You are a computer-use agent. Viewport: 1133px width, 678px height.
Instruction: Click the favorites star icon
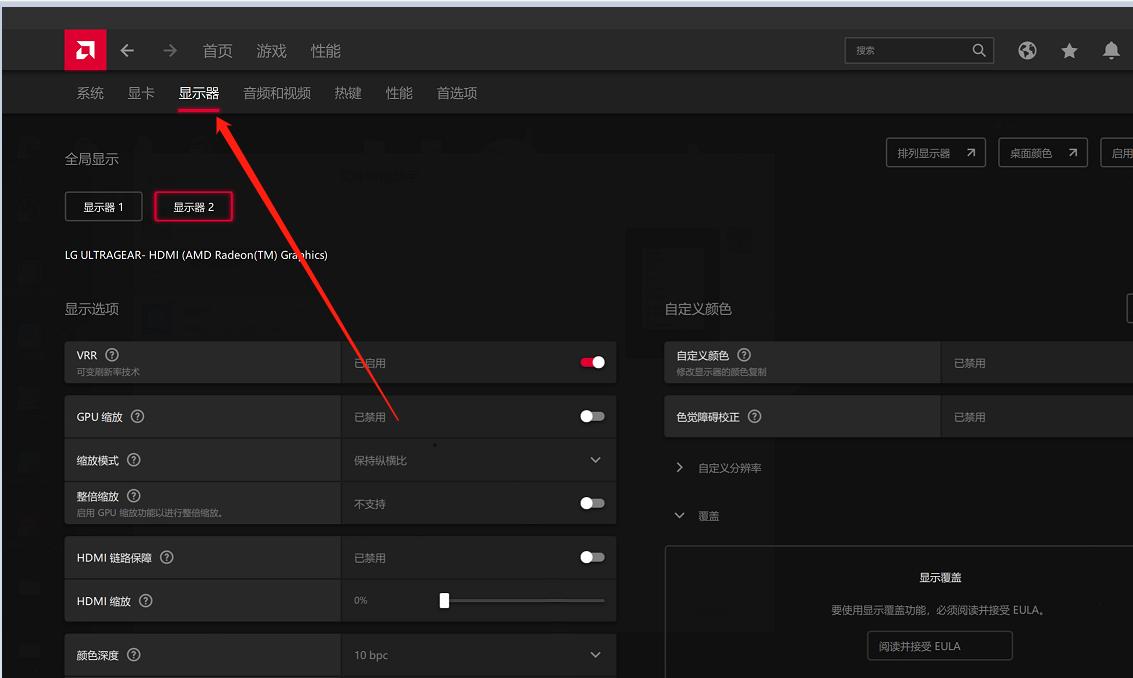pos(1069,49)
